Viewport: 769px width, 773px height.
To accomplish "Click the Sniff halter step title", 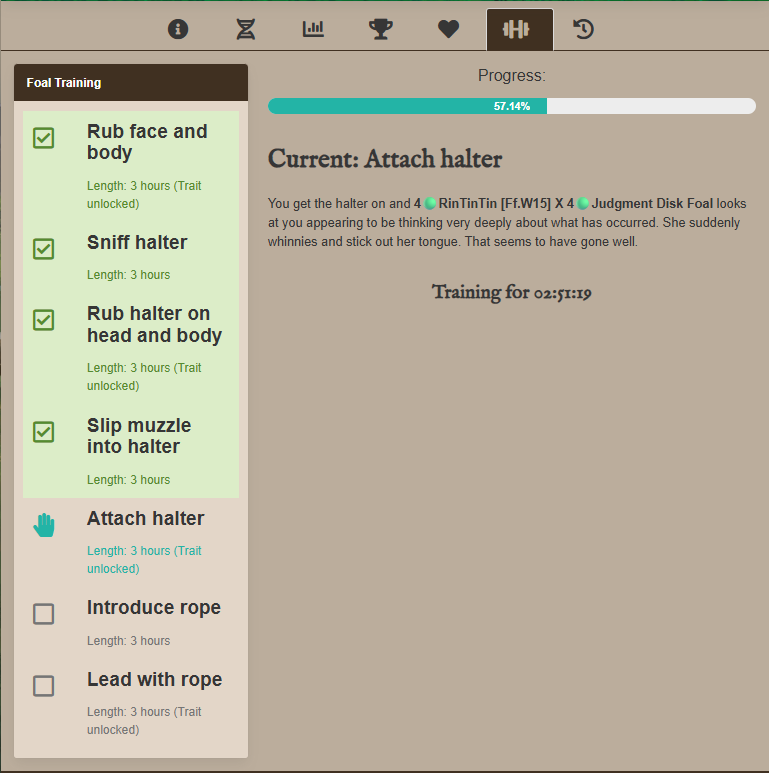I will point(137,243).
